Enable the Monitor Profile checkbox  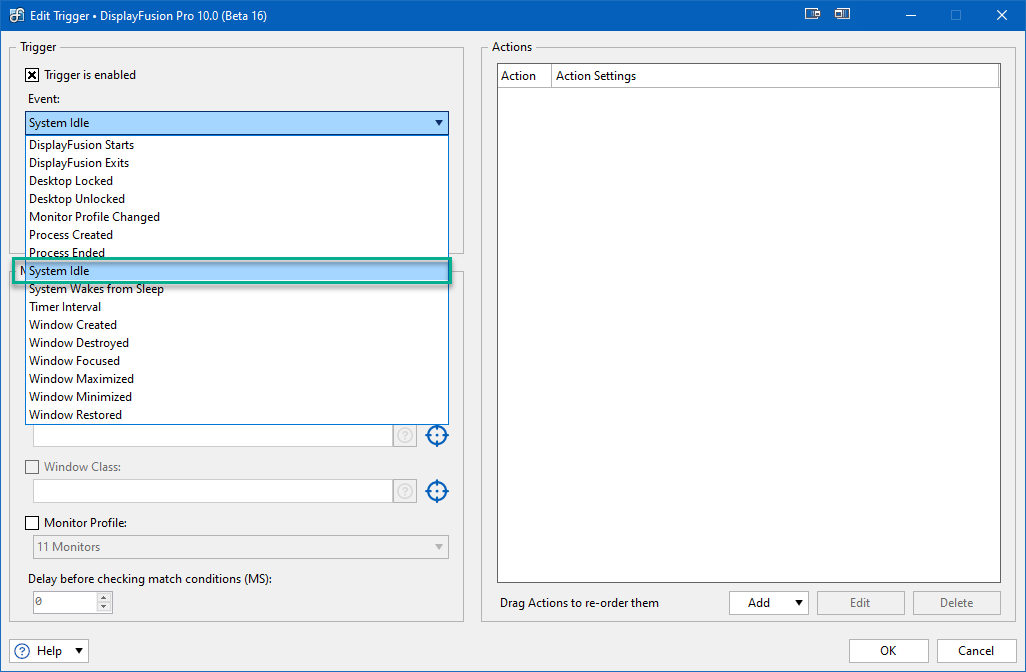[33, 523]
